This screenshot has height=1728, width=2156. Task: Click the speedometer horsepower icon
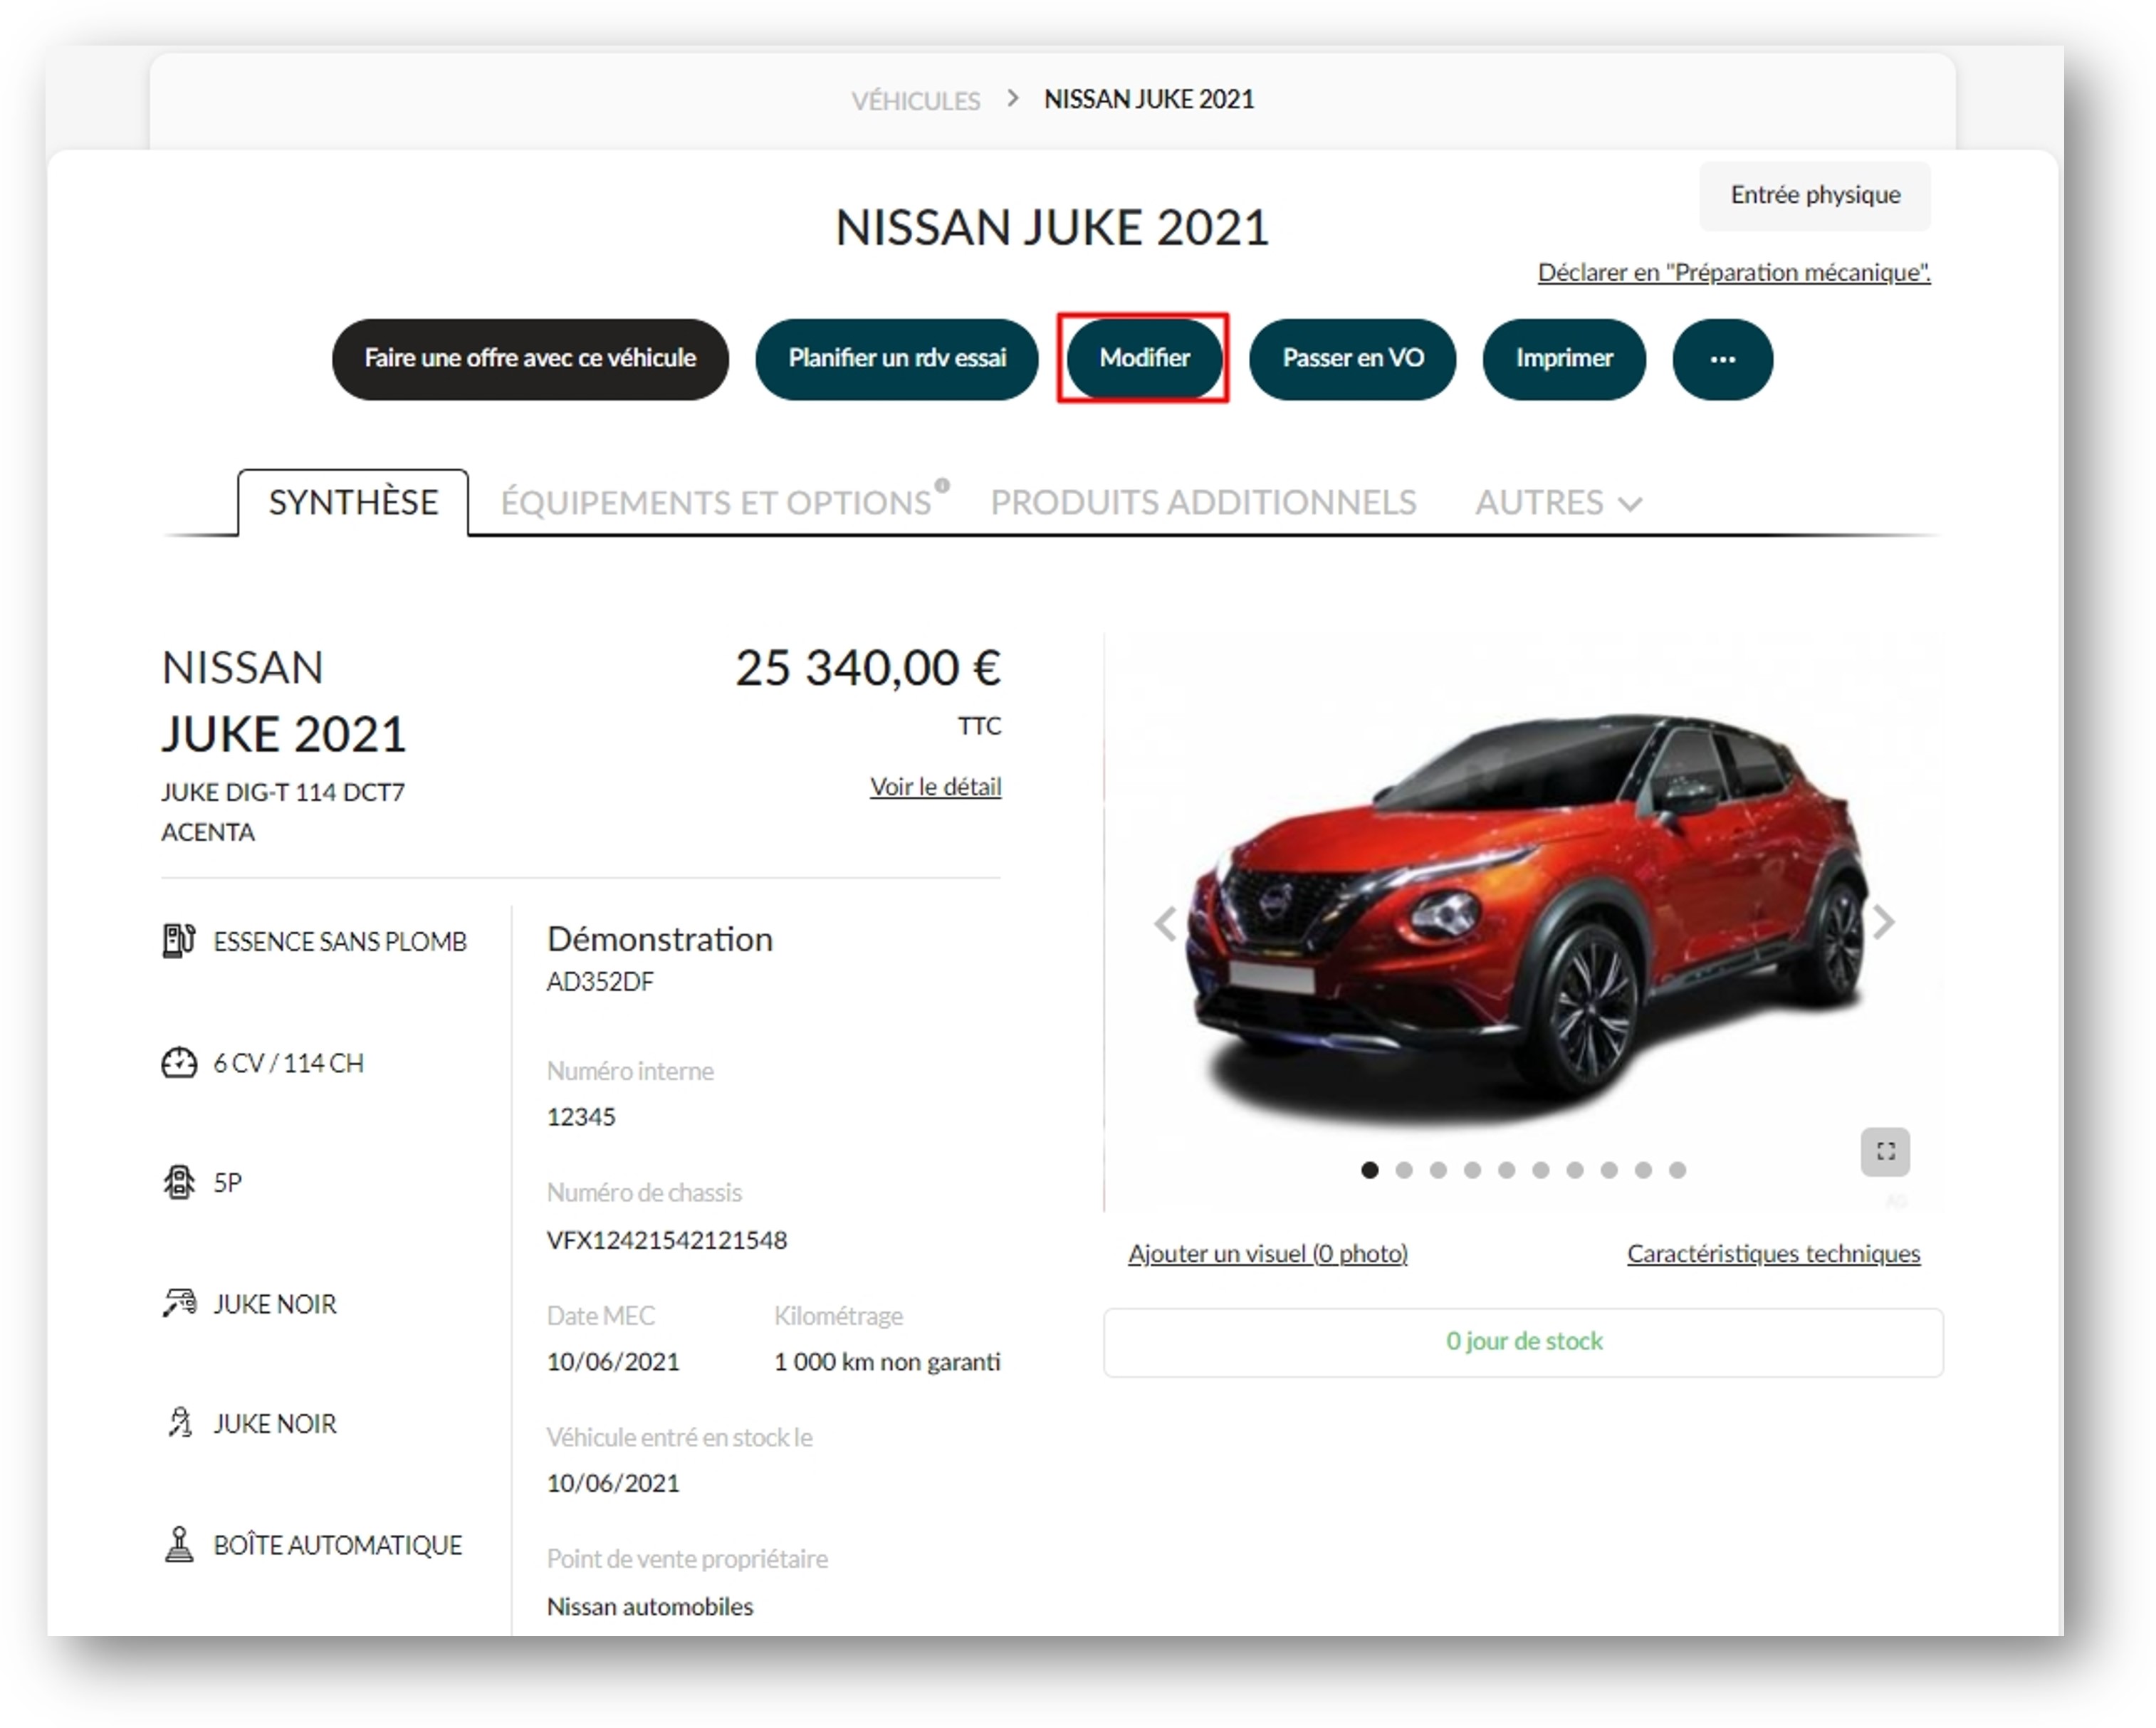coord(179,1062)
